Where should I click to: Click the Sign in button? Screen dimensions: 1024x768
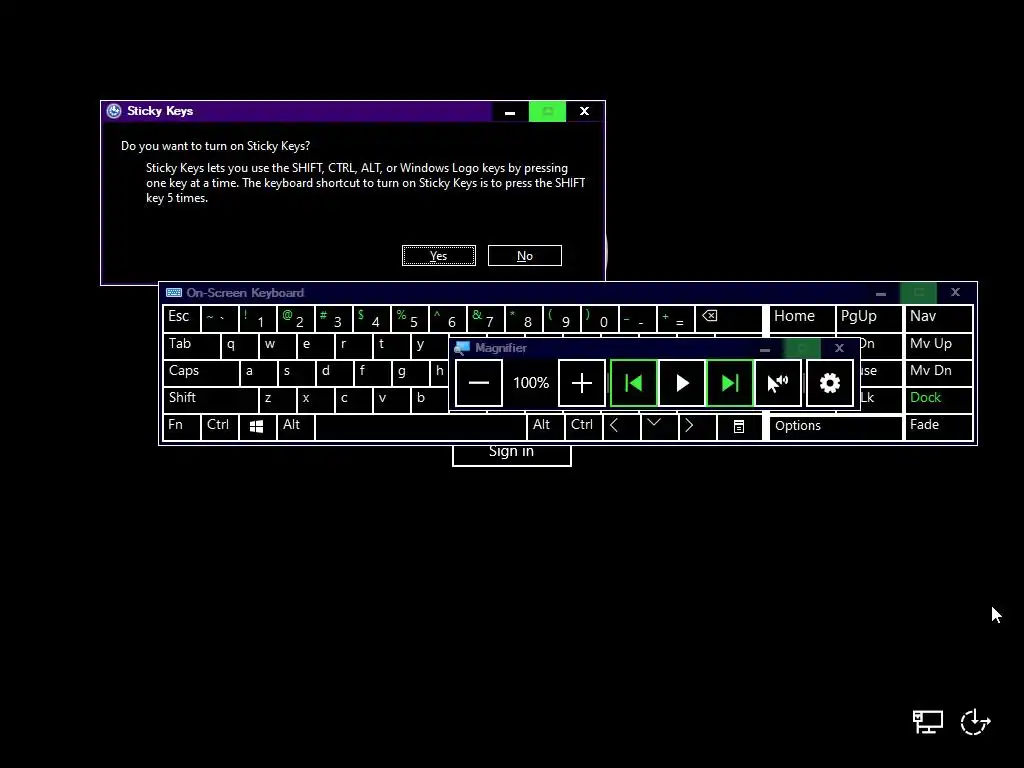[x=511, y=455]
